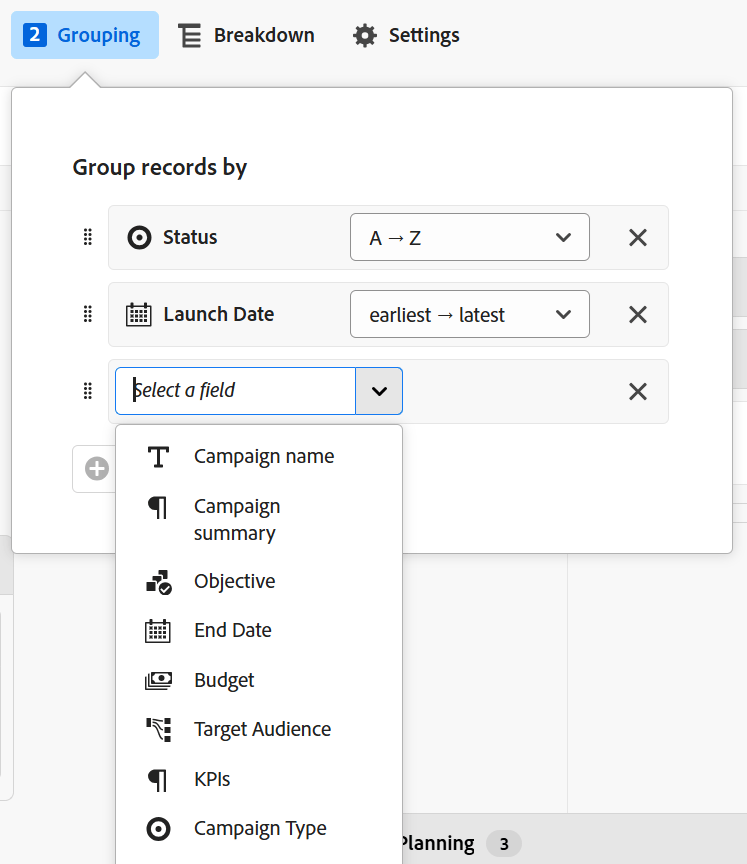Image resolution: width=747 pixels, height=864 pixels.
Task: Expand the Select a field dropdown chevron
Action: (x=379, y=391)
